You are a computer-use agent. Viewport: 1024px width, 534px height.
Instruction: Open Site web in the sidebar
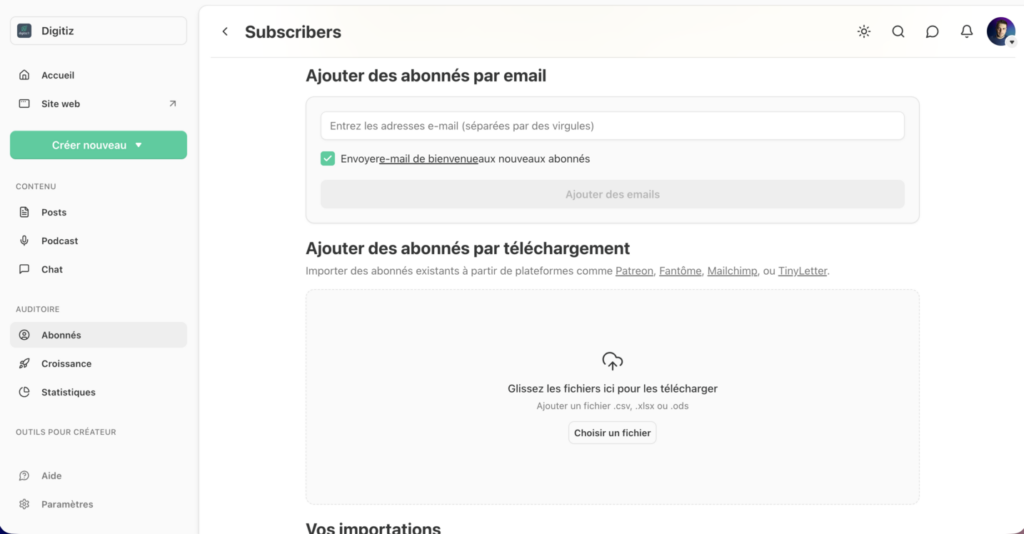pyautogui.click(x=99, y=104)
